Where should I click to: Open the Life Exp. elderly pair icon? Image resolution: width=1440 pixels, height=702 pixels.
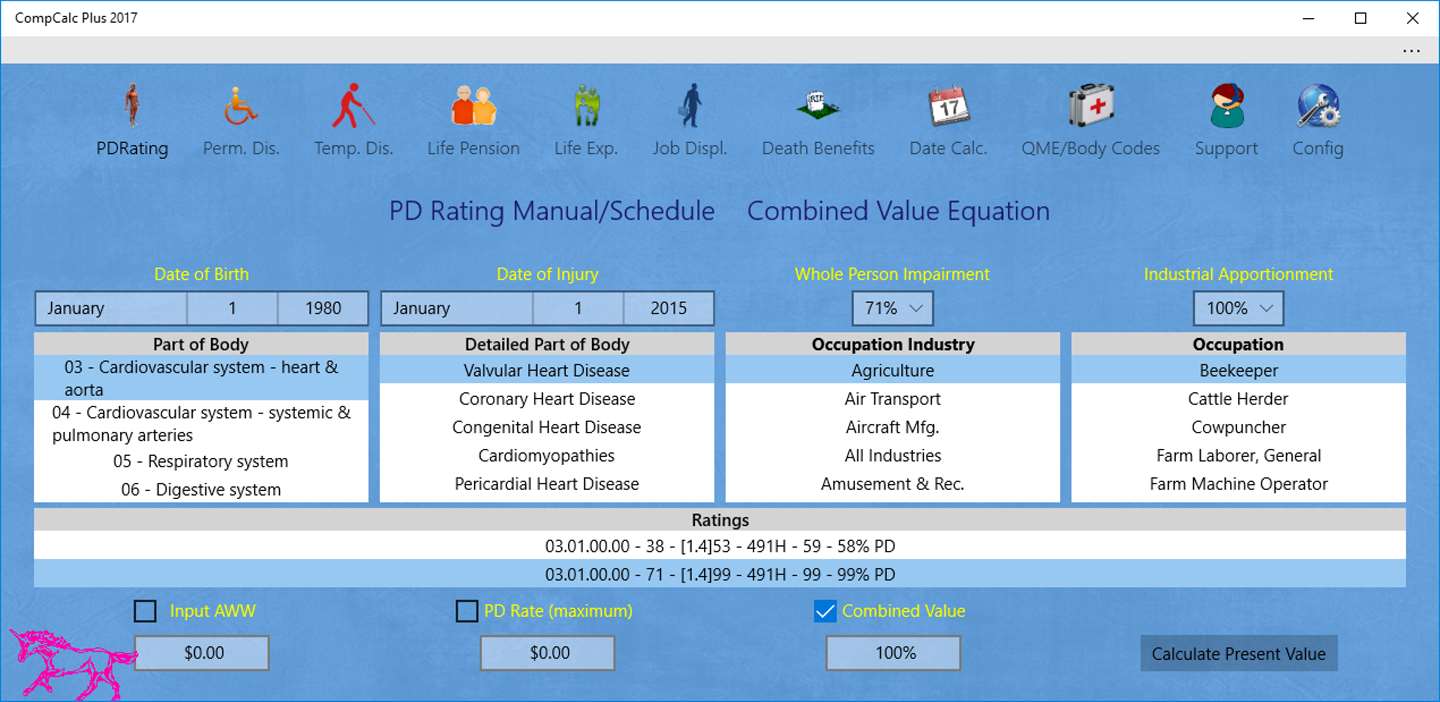[x=586, y=106]
